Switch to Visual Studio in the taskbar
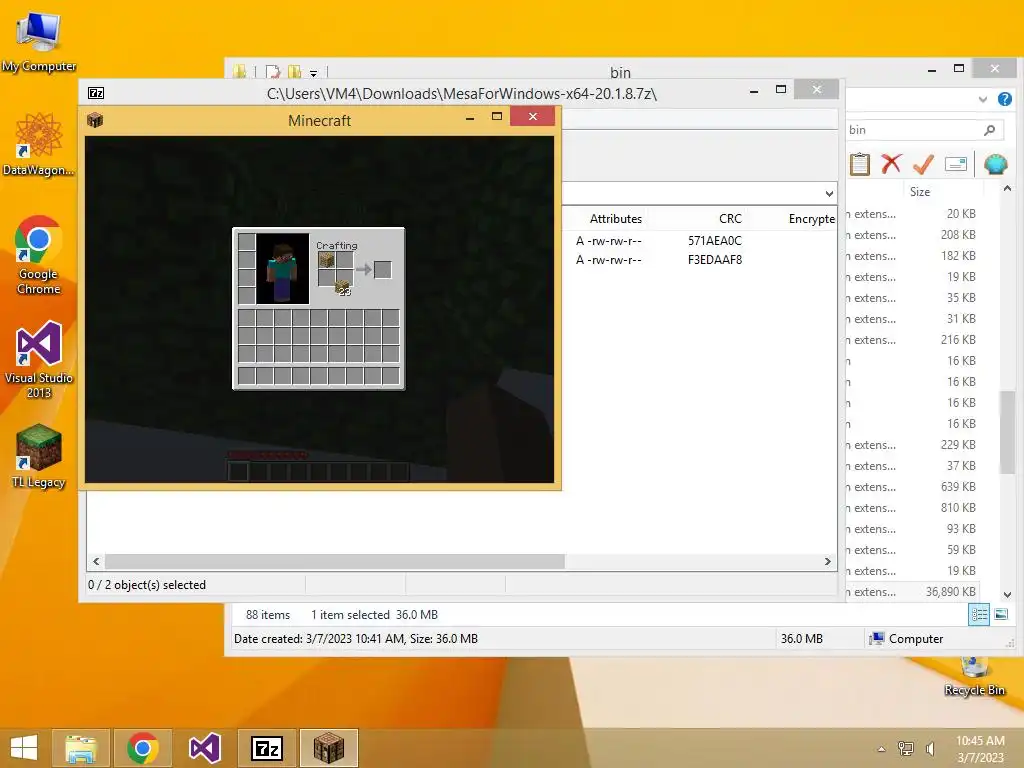 point(204,748)
